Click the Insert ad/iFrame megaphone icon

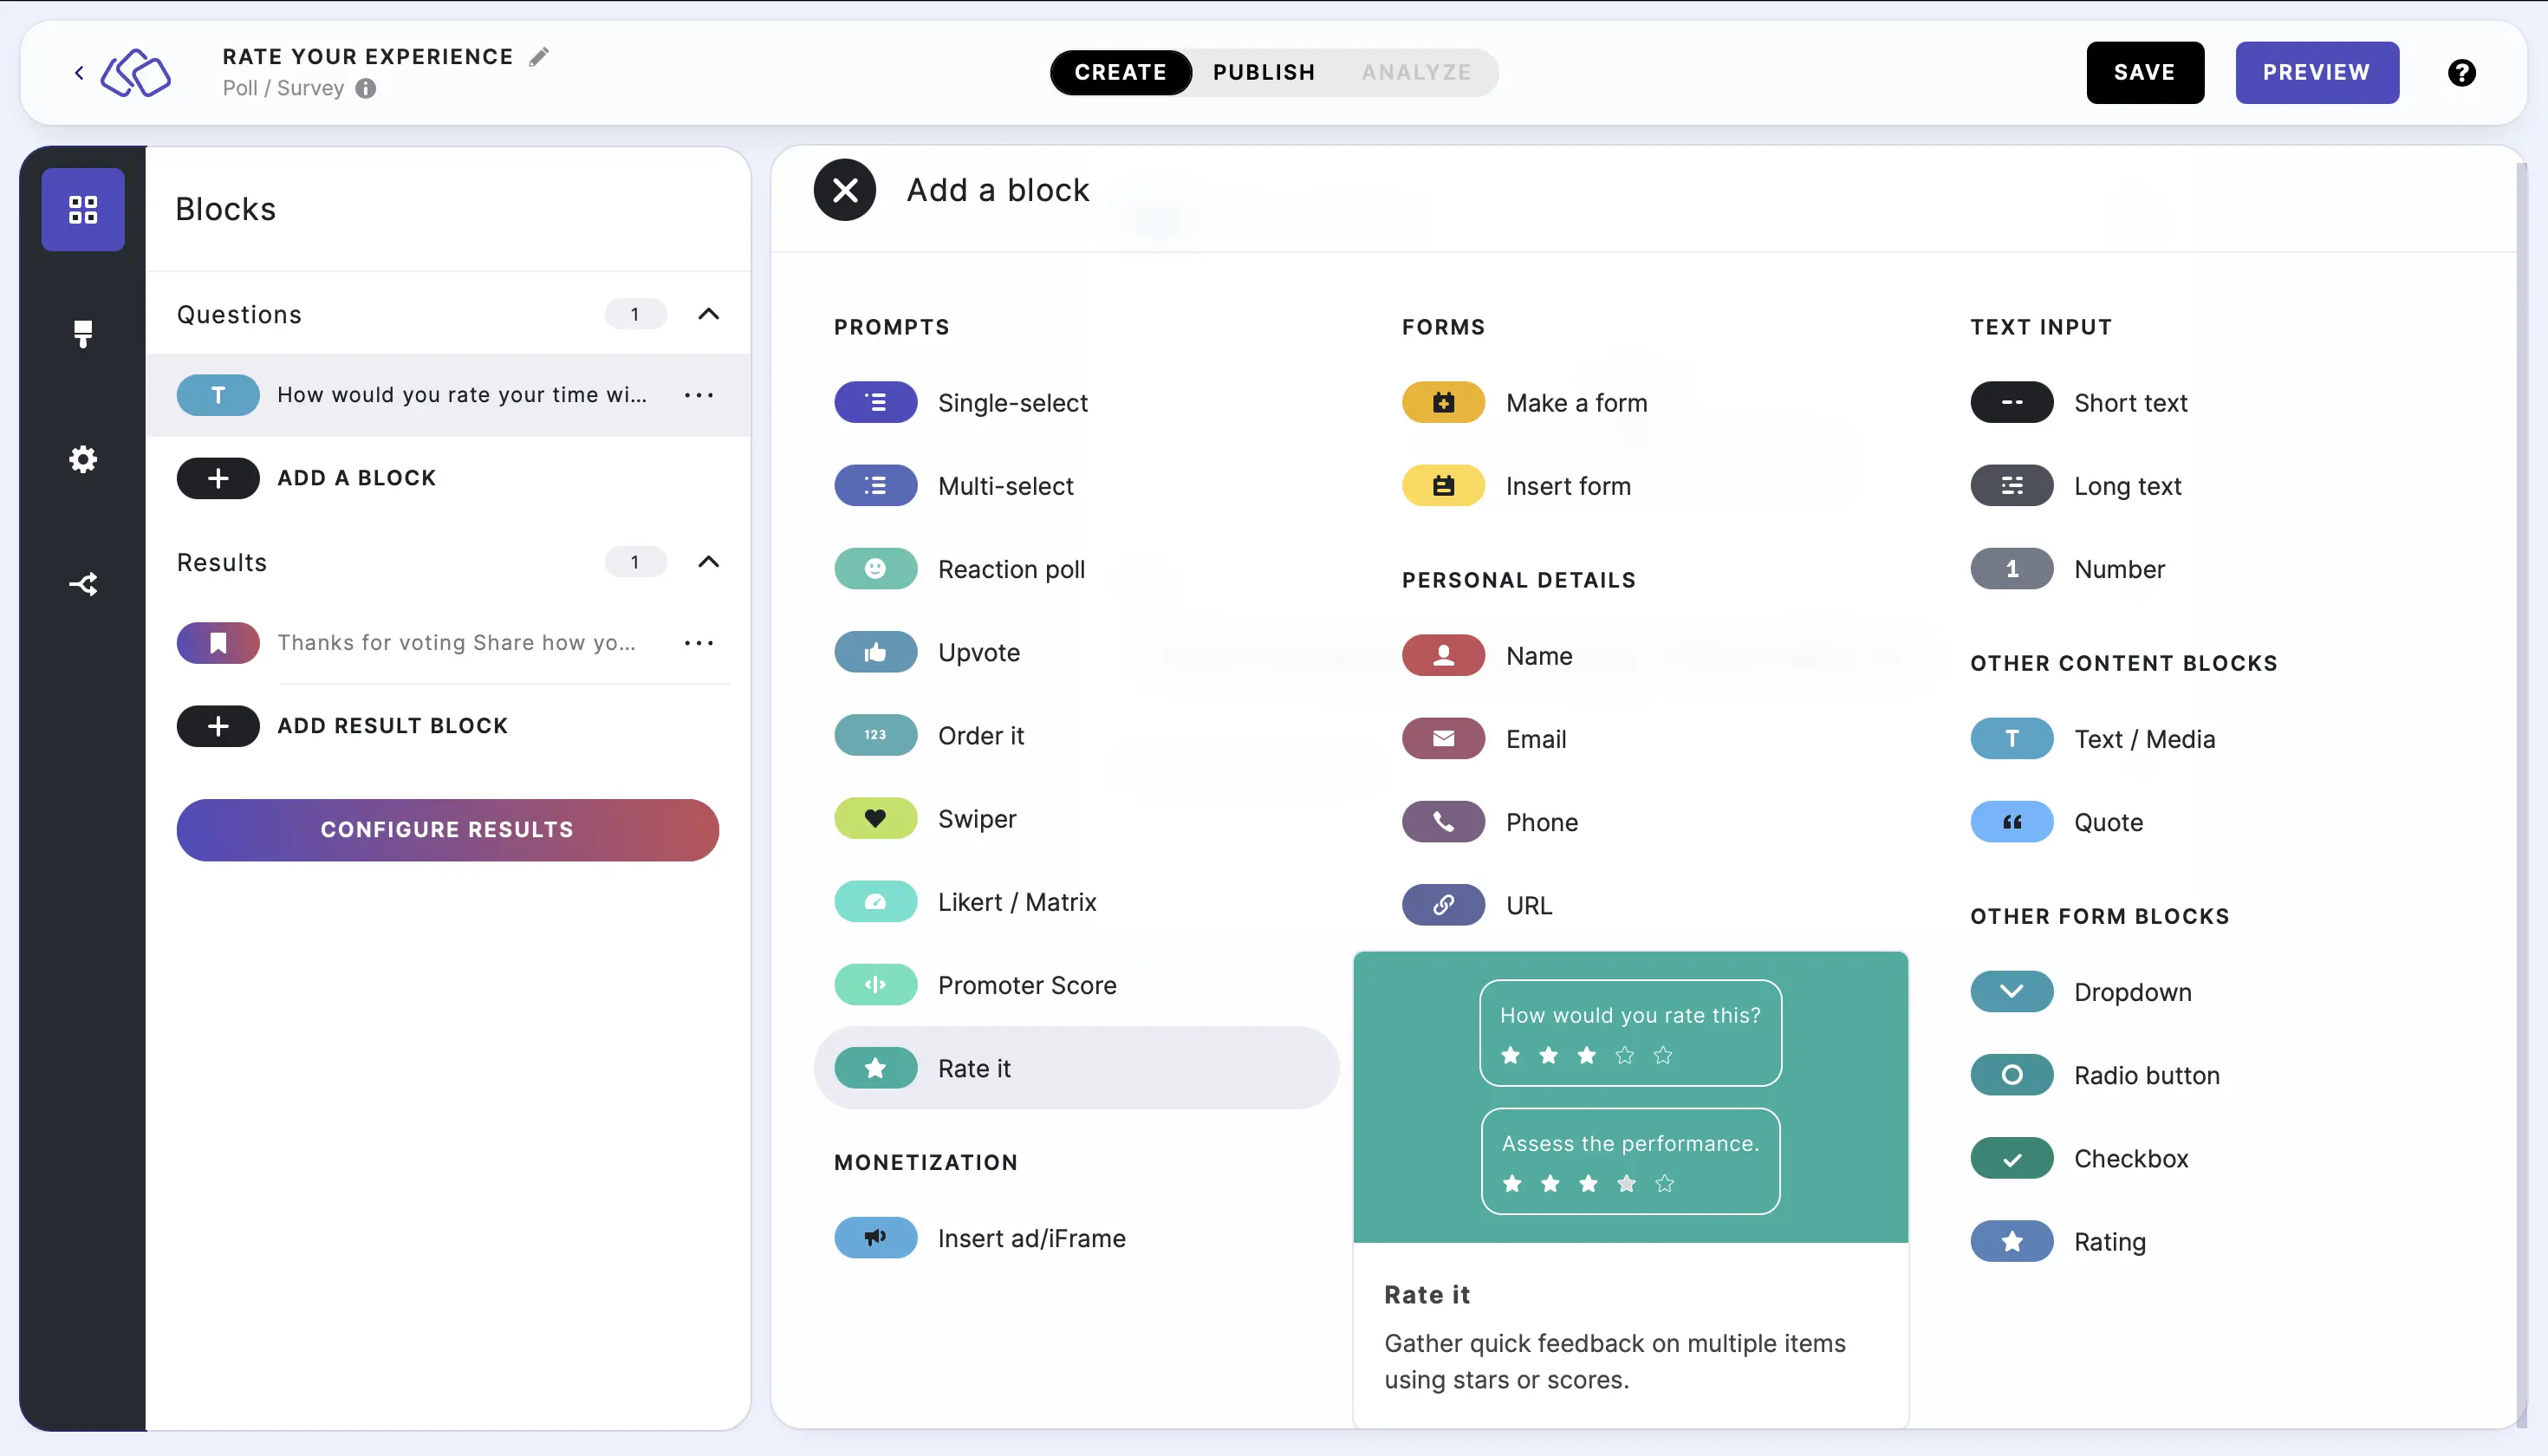pyautogui.click(x=876, y=1238)
